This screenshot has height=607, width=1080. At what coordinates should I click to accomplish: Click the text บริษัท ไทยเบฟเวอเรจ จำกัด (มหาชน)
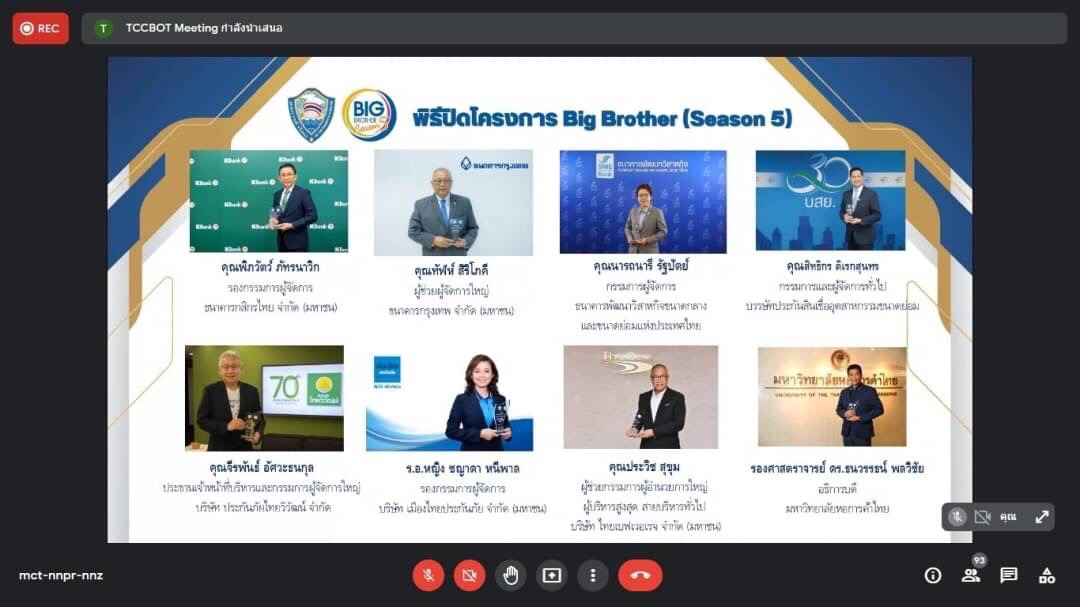click(645, 526)
